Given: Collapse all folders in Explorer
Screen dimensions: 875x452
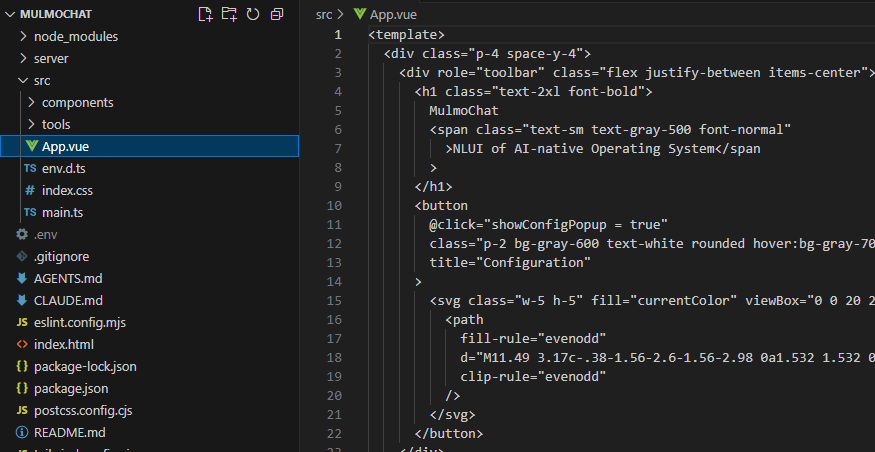Looking at the screenshot, I should click(277, 14).
